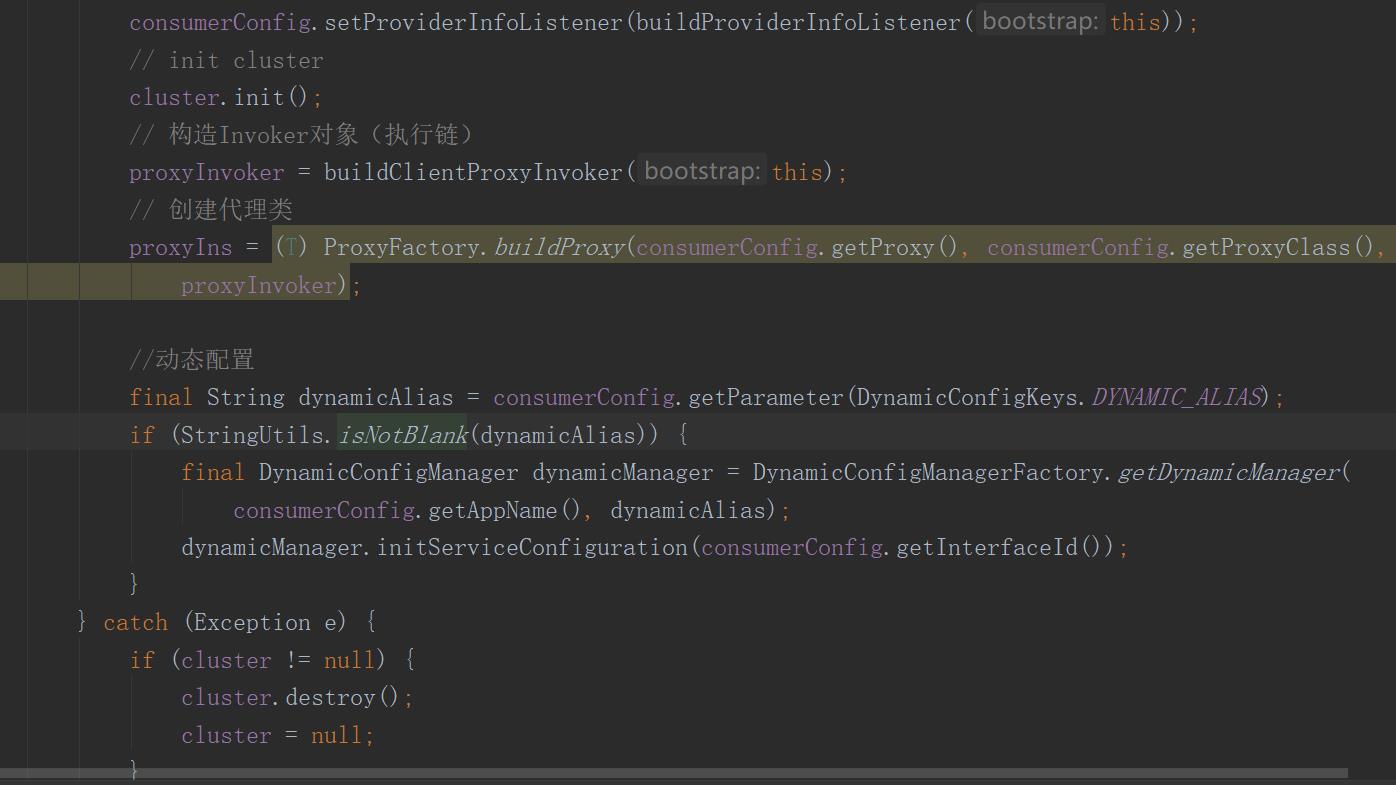1396x785 pixels.
Task: Click the getInterfaceId() call
Action: tap(1000, 547)
